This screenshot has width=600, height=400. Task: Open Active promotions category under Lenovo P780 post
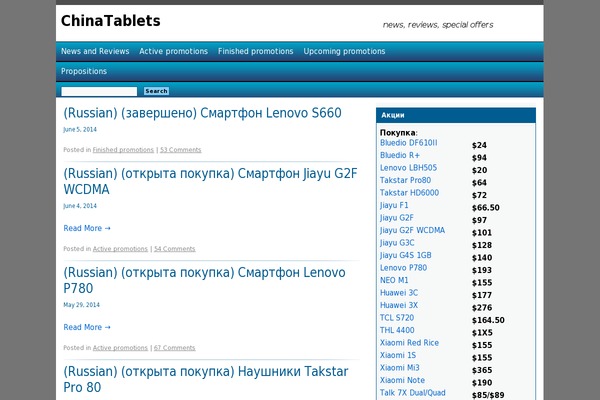[120, 348]
